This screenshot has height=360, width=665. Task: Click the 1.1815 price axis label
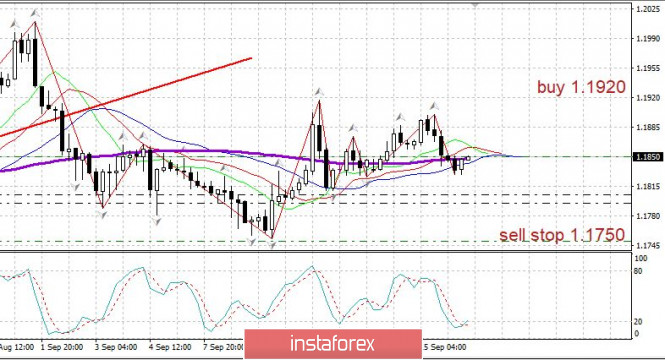coord(648,187)
